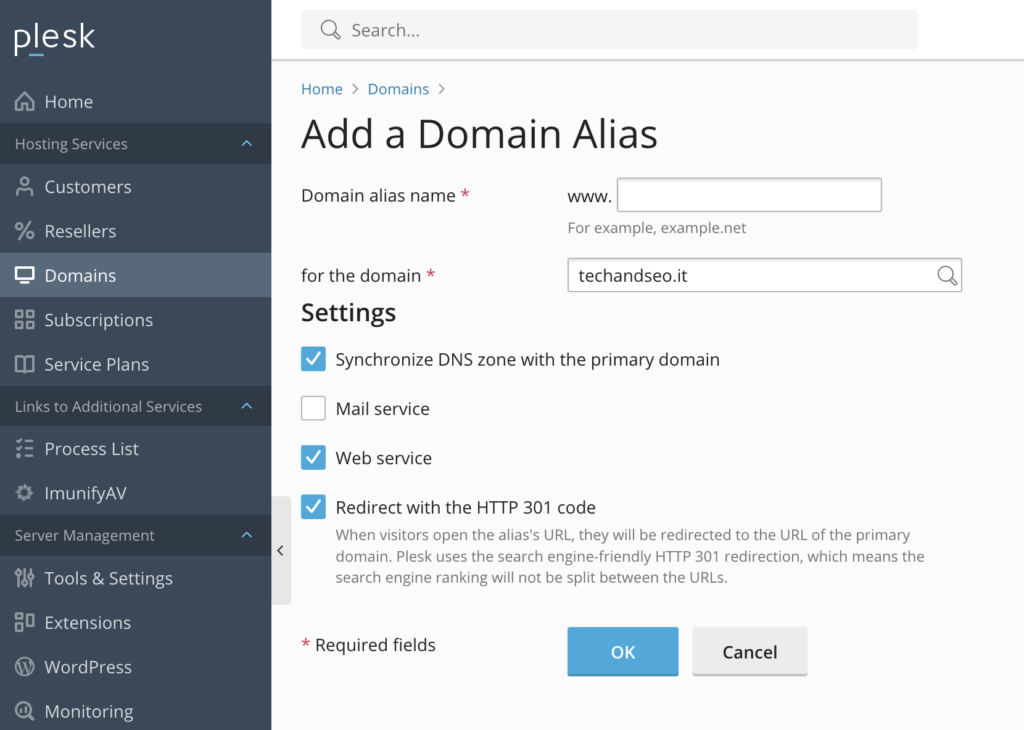This screenshot has height=730, width=1024.
Task: Click the Service Plans book icon
Action: coord(25,364)
